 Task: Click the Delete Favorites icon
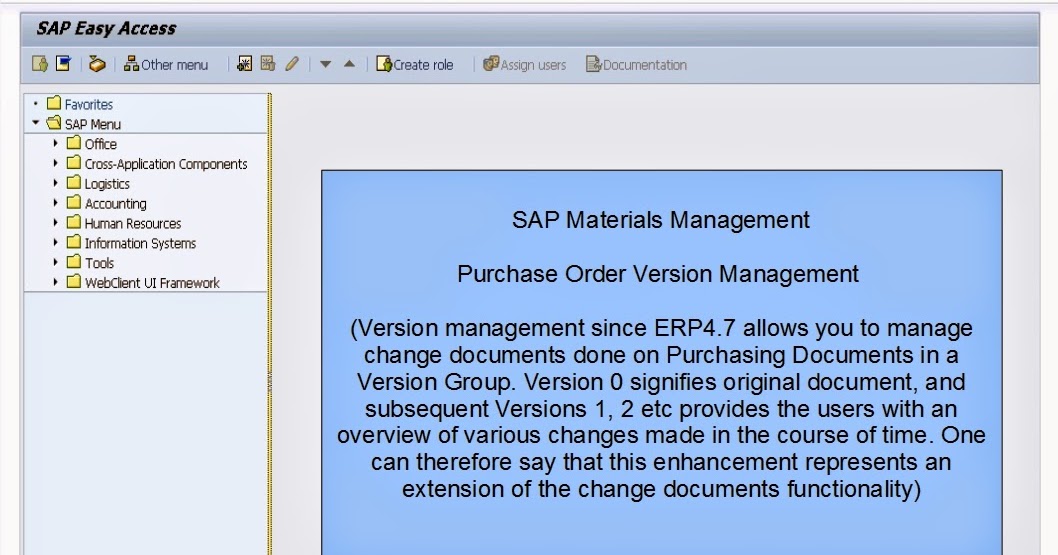pos(268,64)
